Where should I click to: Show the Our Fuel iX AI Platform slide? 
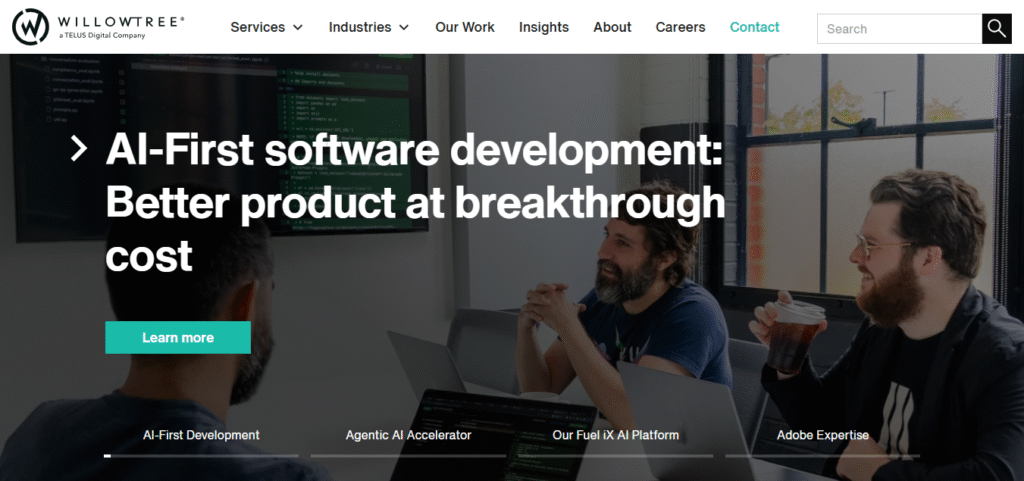[x=615, y=435]
